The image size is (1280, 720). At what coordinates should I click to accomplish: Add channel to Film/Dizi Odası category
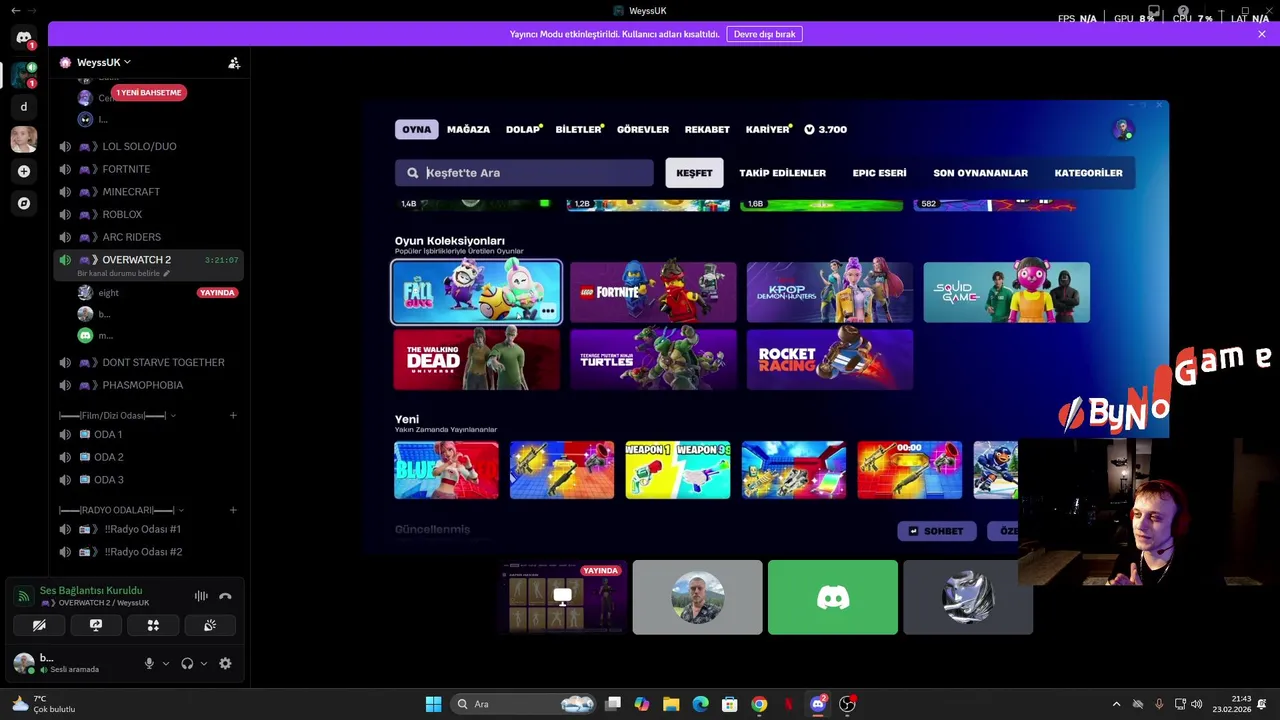pyautogui.click(x=233, y=415)
